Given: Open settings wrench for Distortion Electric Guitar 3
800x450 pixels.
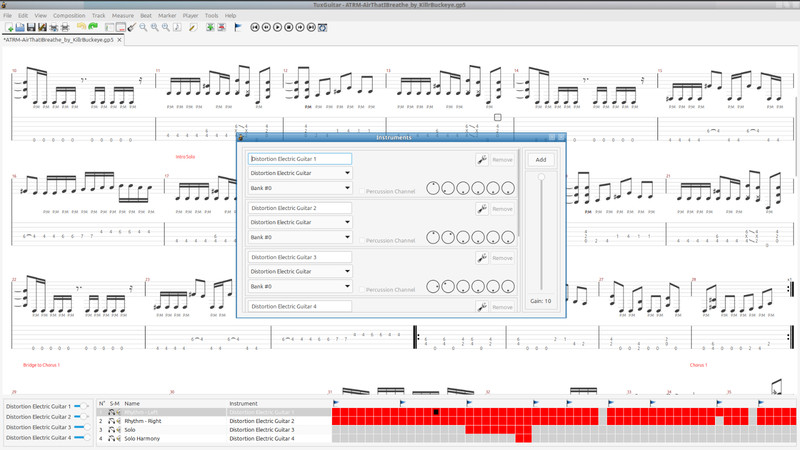Looking at the screenshot, I should 482,258.
